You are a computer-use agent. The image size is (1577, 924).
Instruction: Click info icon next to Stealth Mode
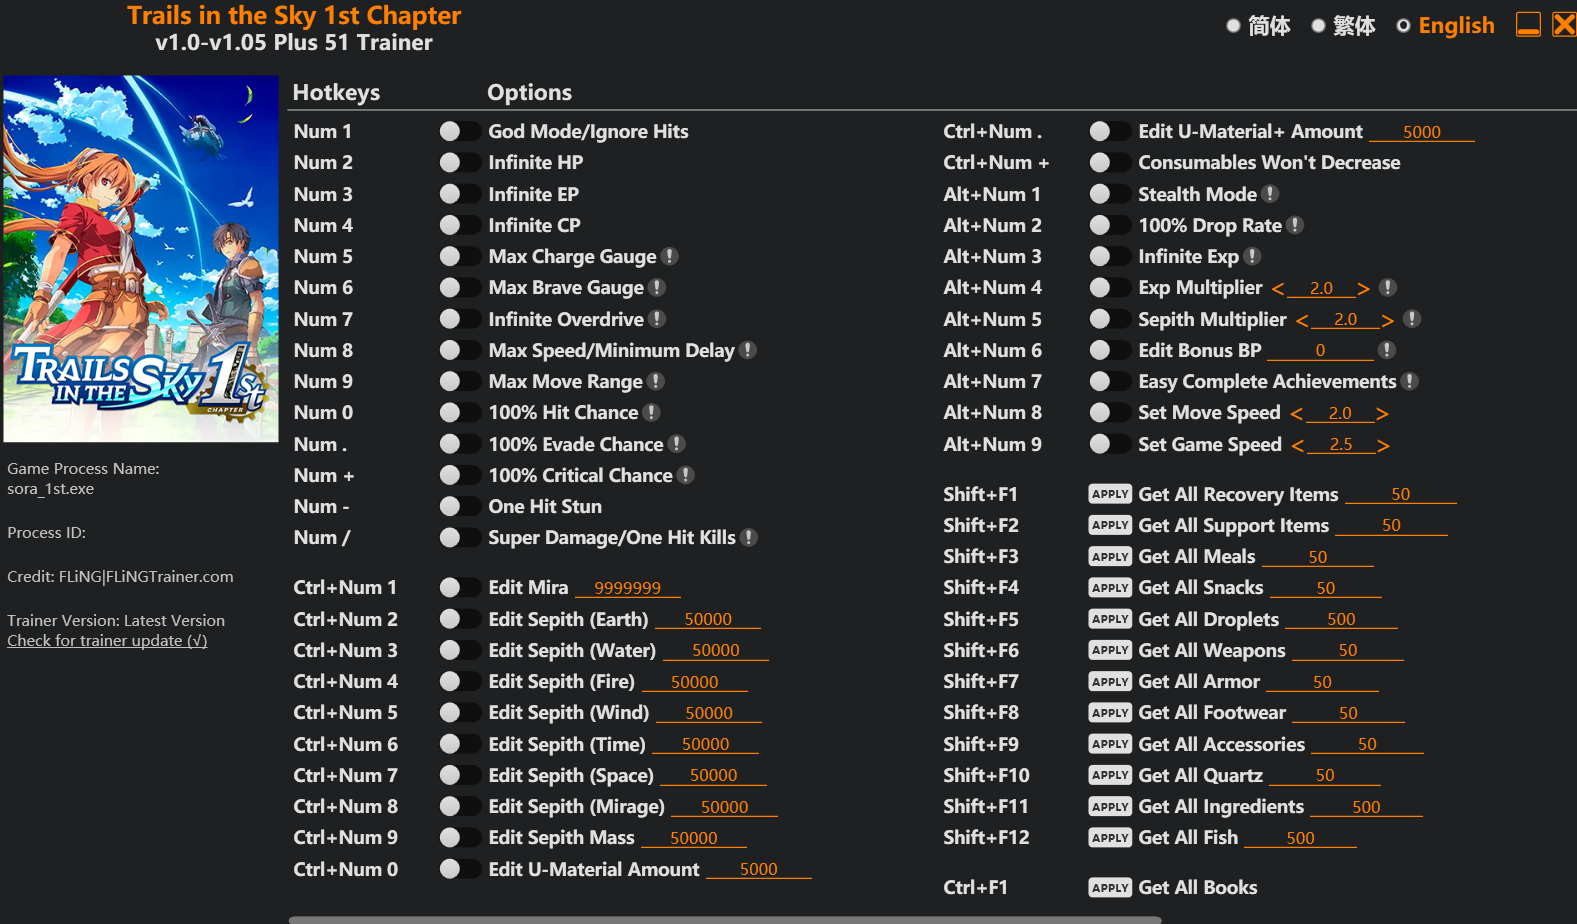coord(1270,194)
